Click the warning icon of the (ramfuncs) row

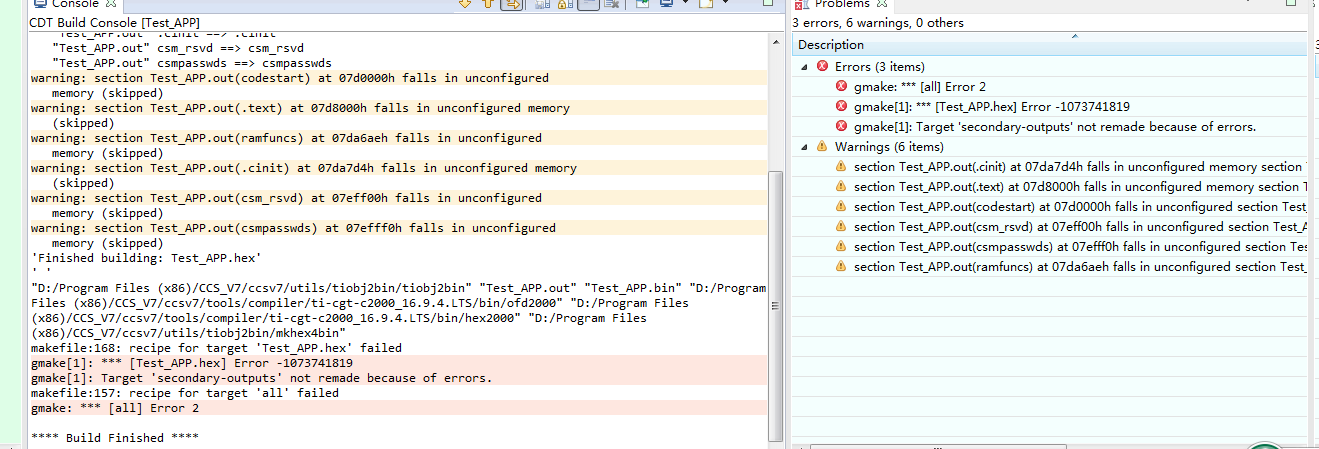pos(841,267)
